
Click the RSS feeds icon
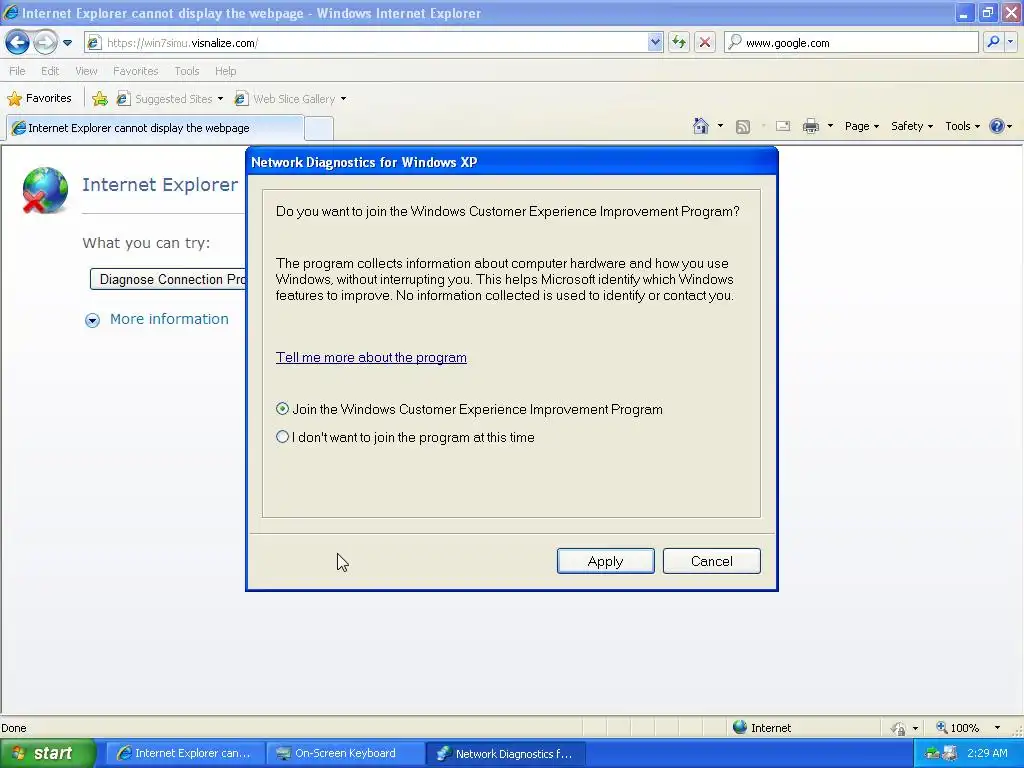point(743,127)
